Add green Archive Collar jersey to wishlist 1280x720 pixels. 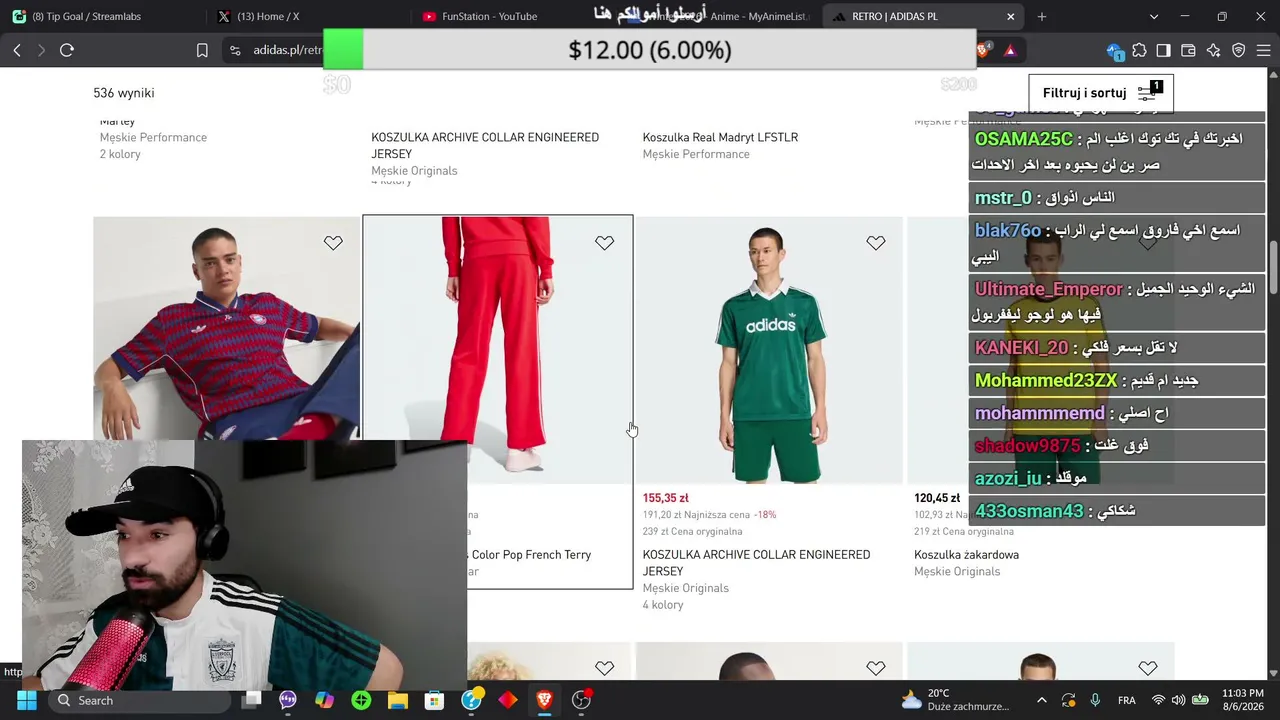[876, 243]
